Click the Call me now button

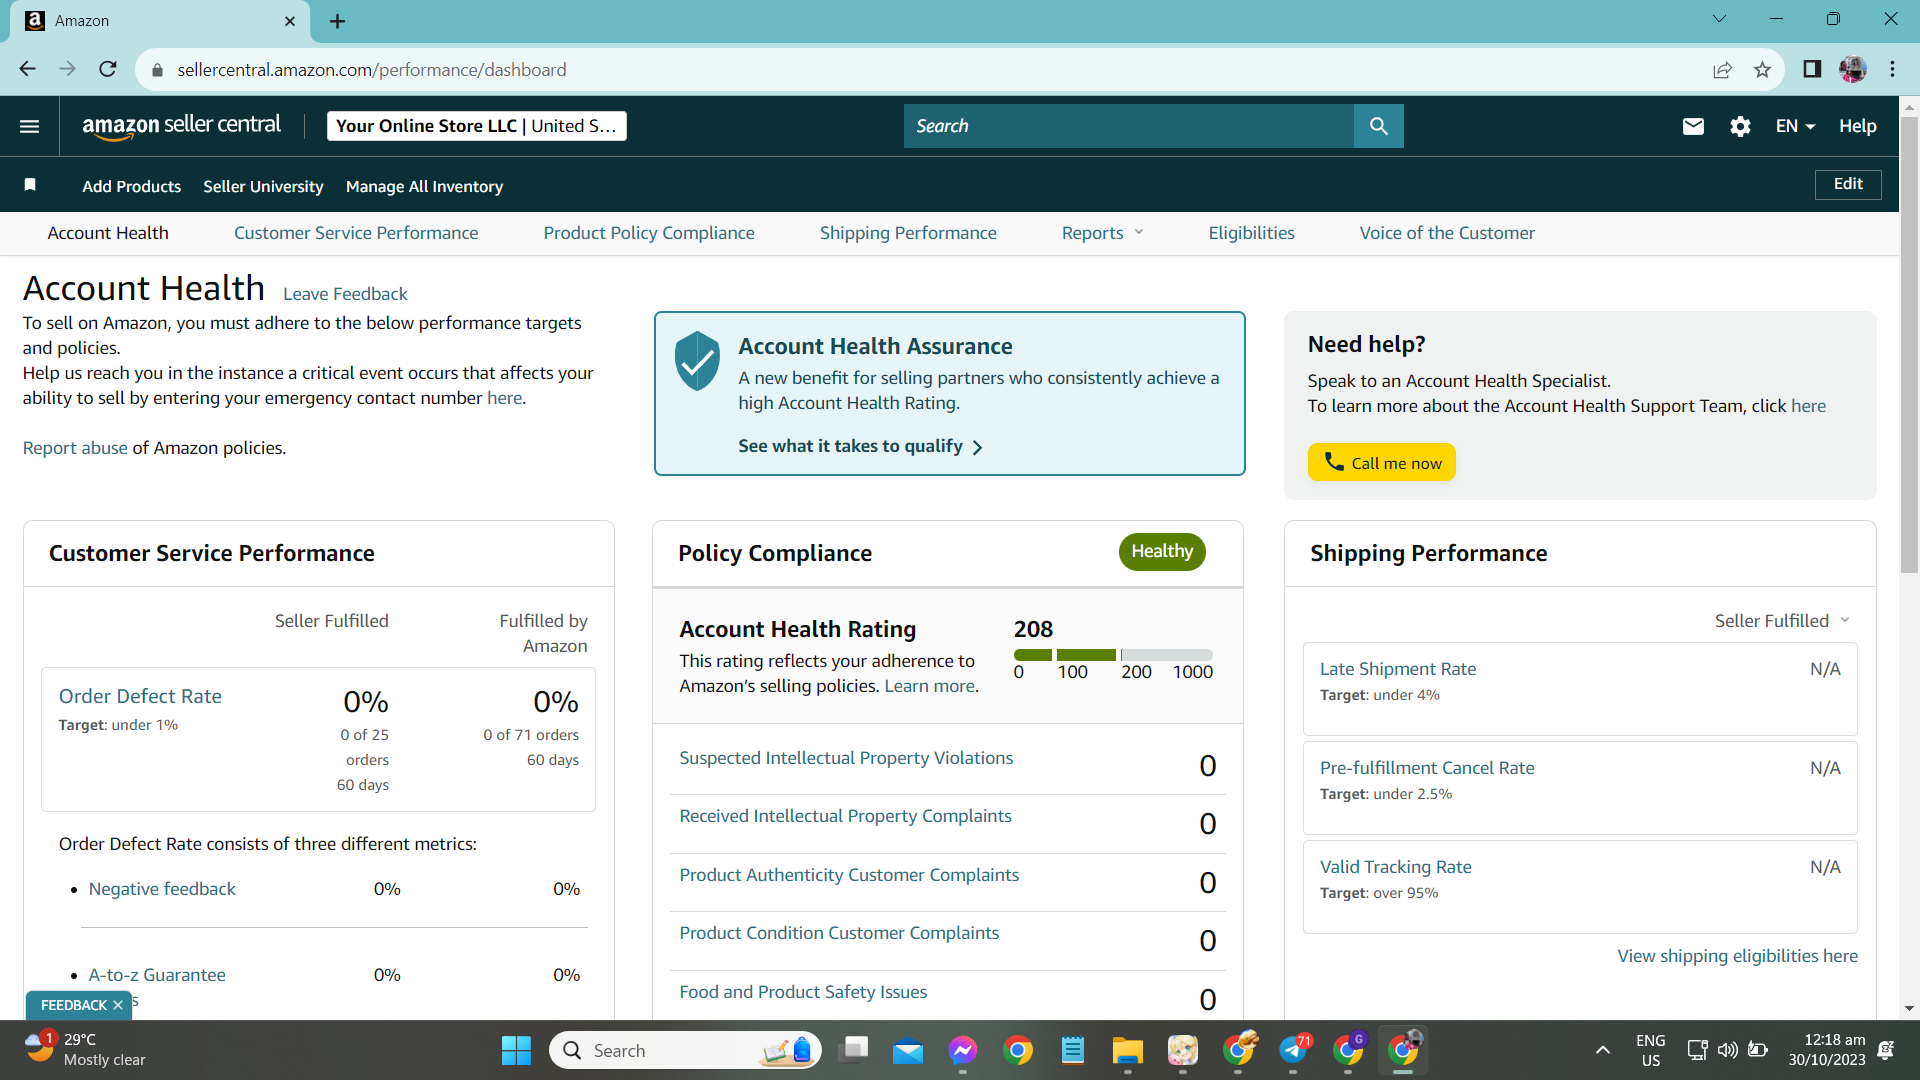[1381, 462]
